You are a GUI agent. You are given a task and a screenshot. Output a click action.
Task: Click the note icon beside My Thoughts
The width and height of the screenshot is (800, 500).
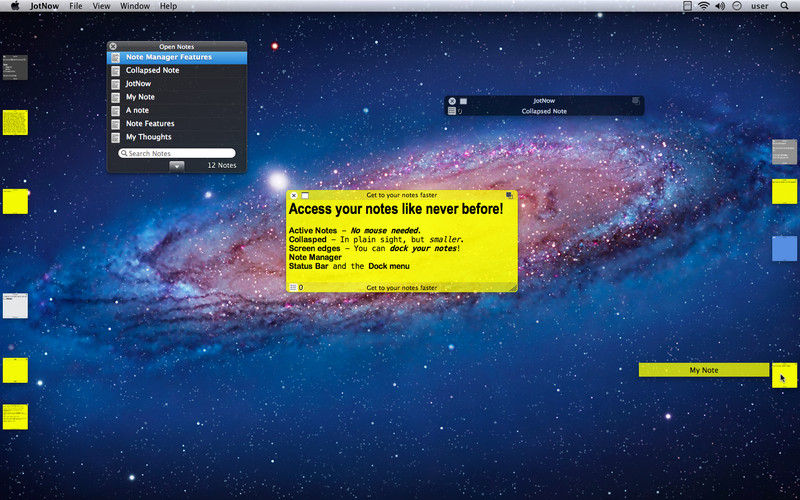click(116, 137)
